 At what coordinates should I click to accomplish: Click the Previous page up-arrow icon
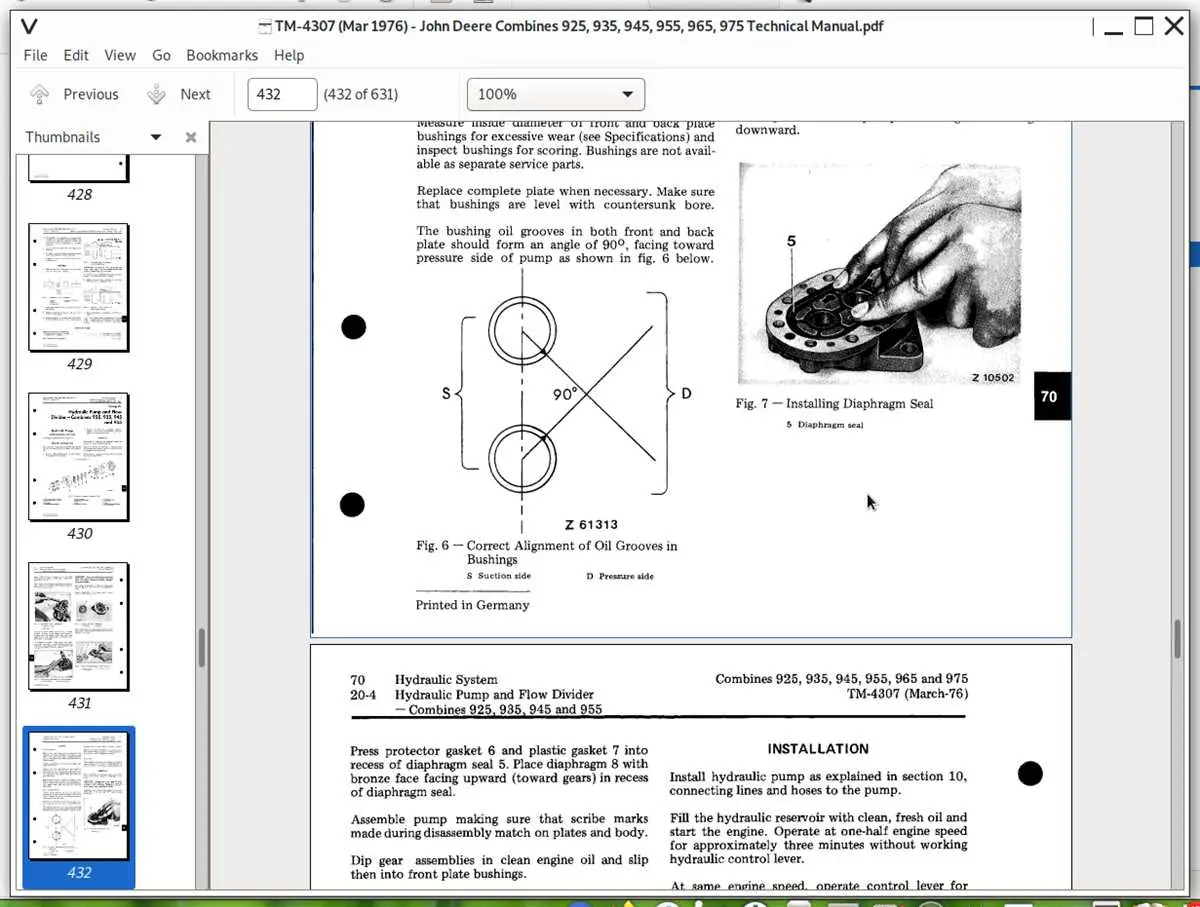39,94
